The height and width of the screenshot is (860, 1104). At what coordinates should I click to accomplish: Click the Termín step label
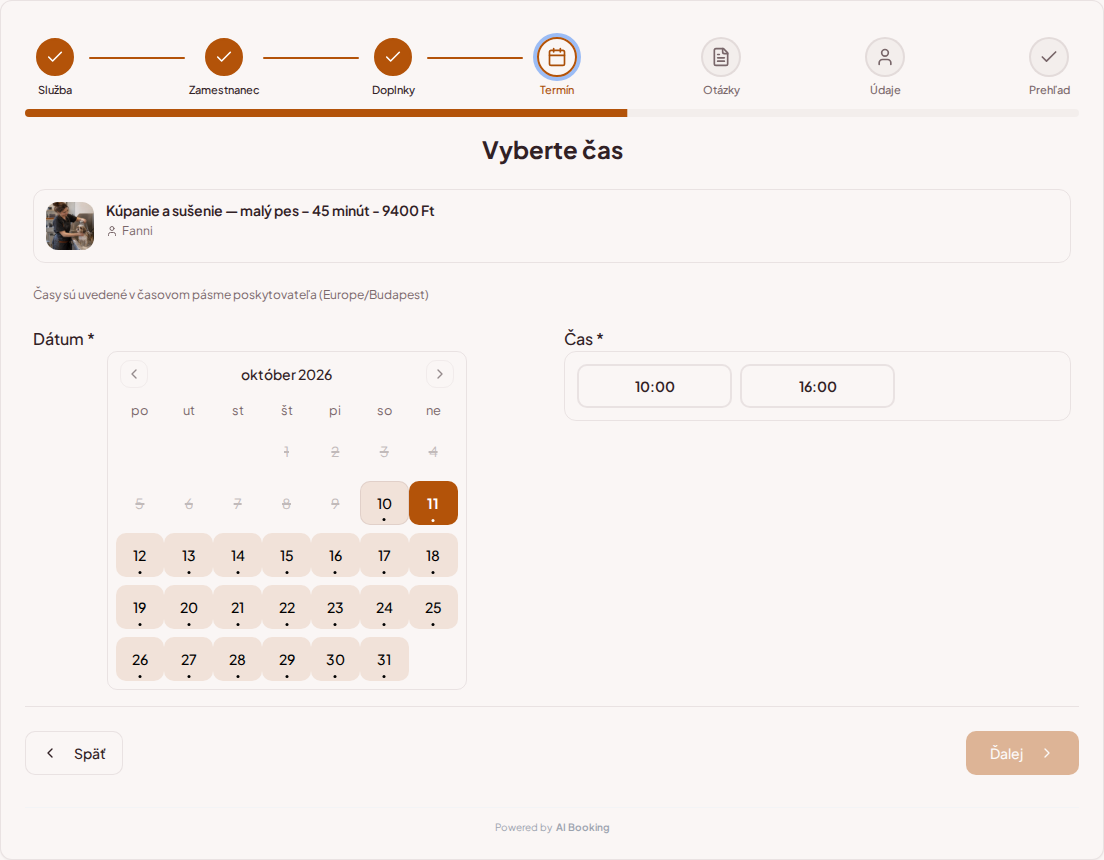(557, 90)
